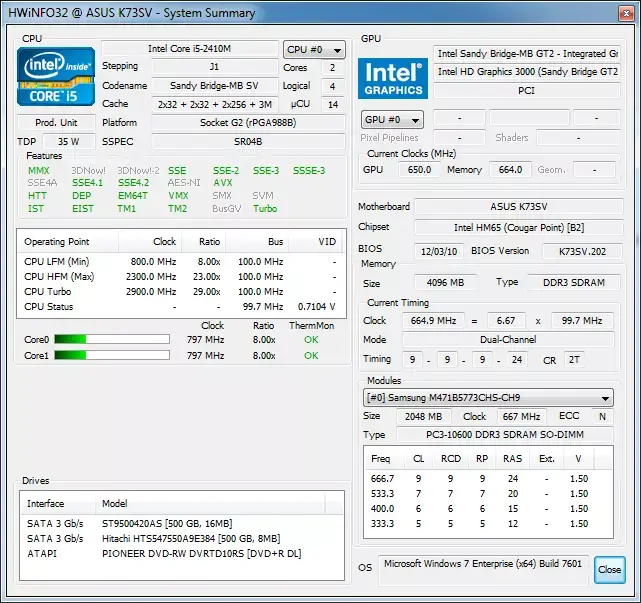
Task: Click the GPU memory clock 664.0 value
Action: tap(511, 170)
